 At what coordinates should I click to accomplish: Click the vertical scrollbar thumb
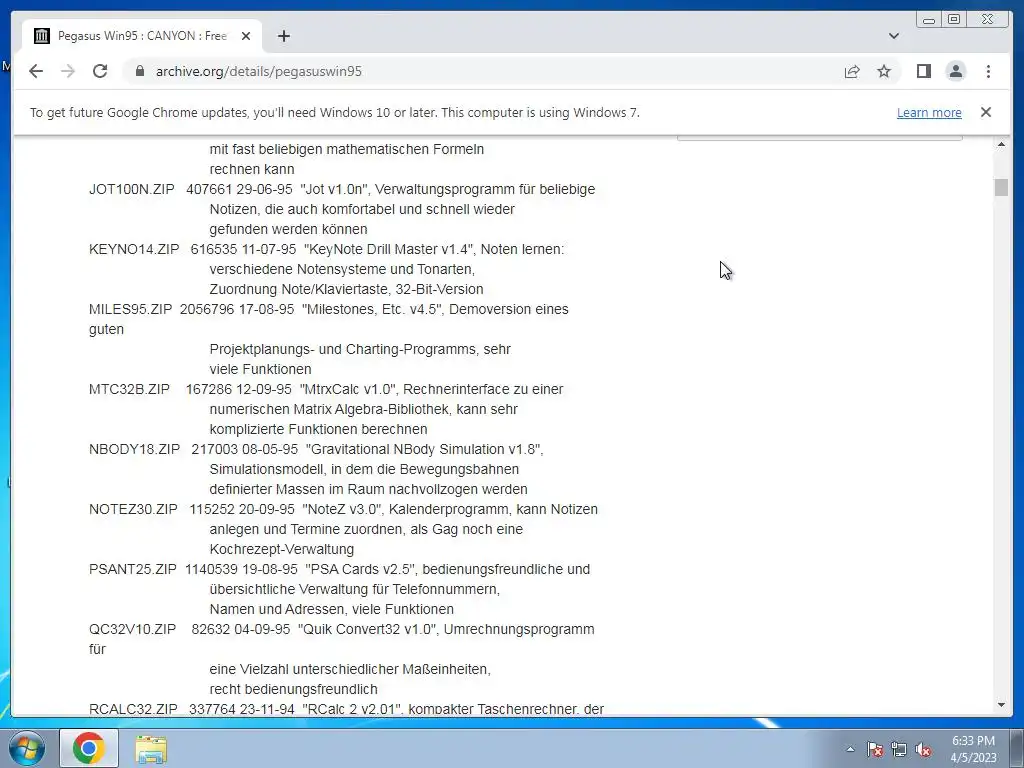click(x=1001, y=187)
